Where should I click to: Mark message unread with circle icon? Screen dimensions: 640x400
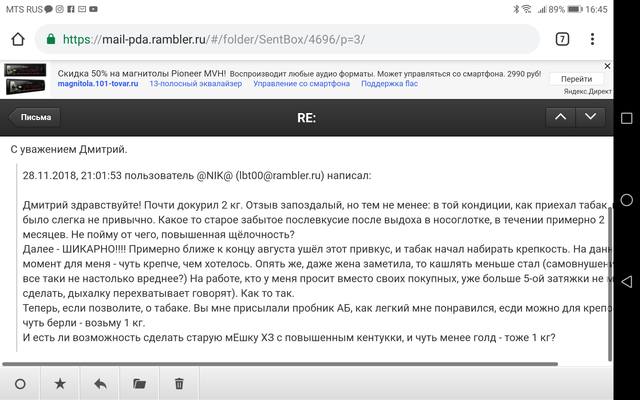[20, 384]
